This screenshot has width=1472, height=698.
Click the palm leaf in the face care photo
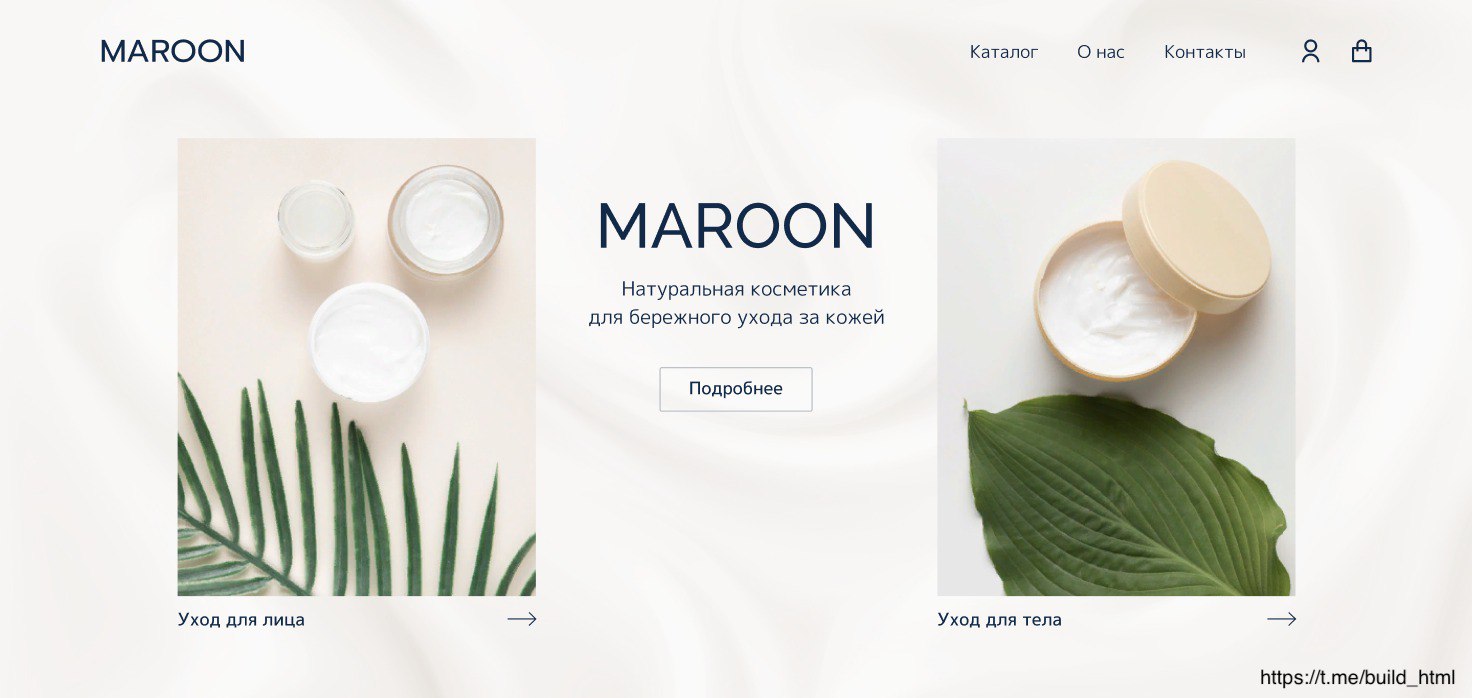point(340,490)
